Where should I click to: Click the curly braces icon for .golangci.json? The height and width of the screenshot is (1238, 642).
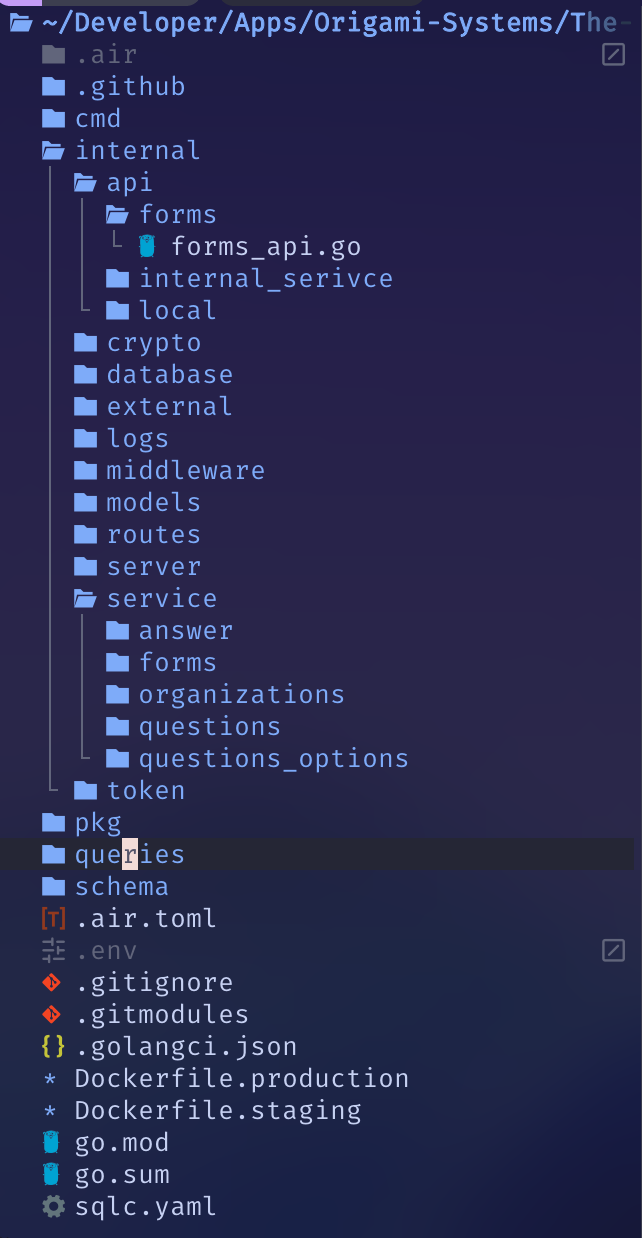click(53, 1046)
